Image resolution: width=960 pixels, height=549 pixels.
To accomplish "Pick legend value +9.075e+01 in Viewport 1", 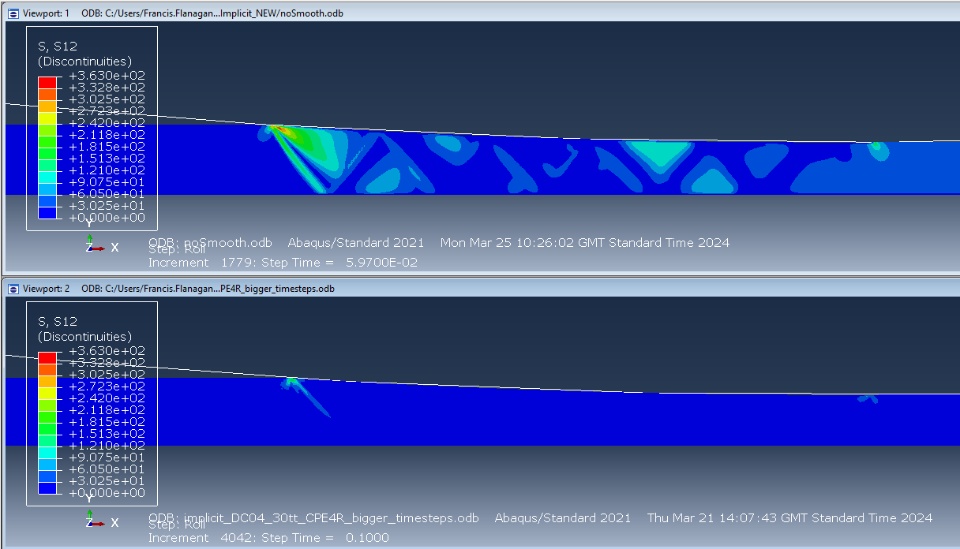I will pyautogui.click(x=107, y=182).
